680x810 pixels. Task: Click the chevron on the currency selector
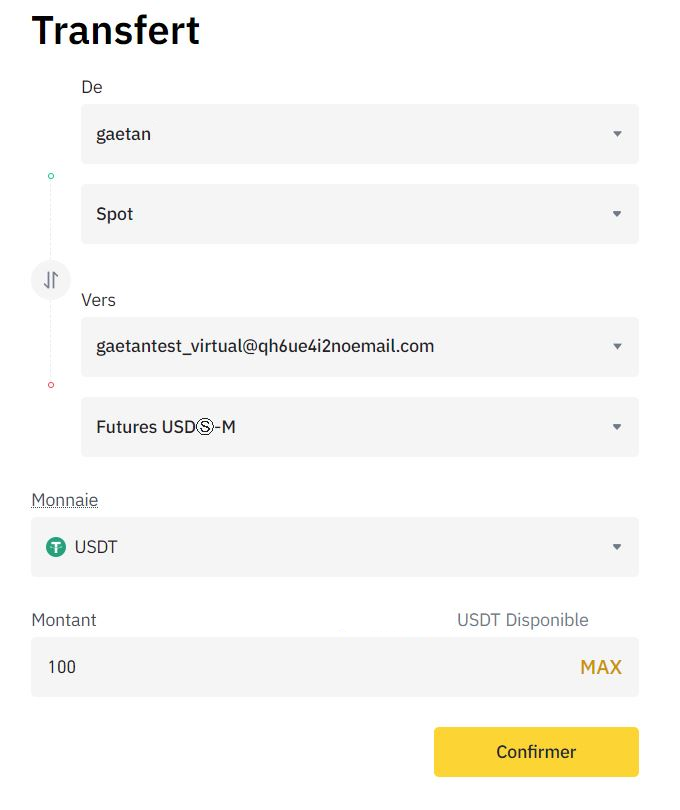pyautogui.click(x=617, y=547)
